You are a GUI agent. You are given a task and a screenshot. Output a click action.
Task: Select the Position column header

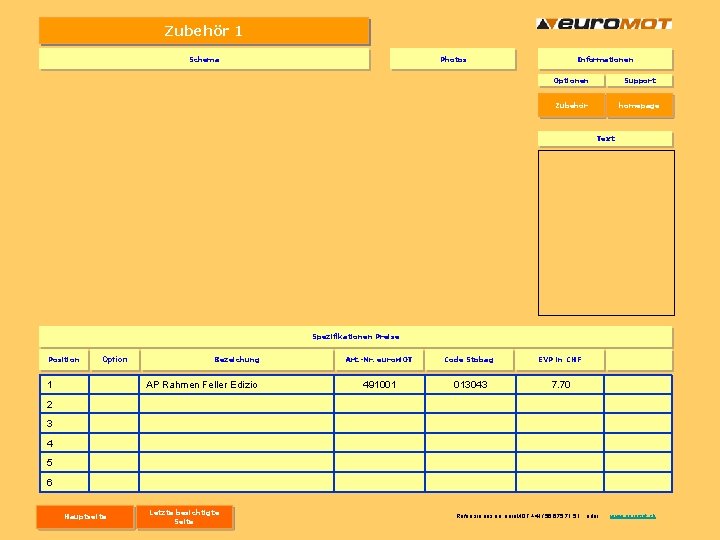coord(64,360)
